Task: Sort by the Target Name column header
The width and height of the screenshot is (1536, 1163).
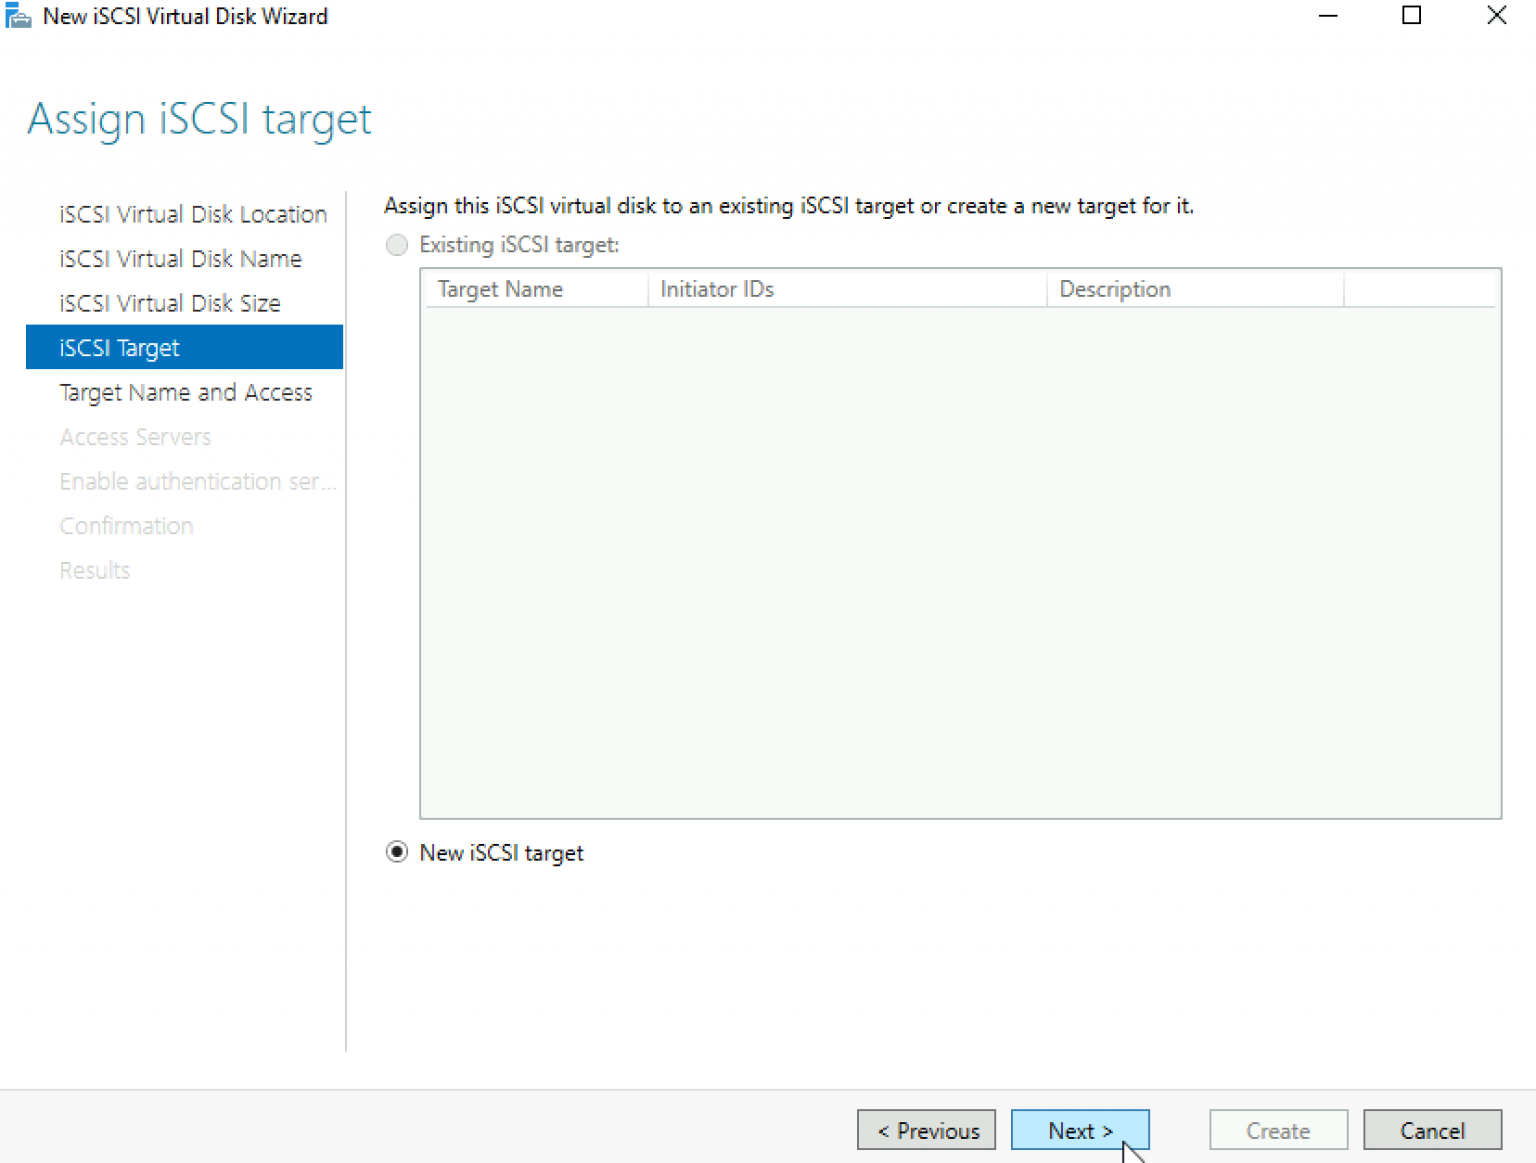Action: pyautogui.click(x=499, y=289)
